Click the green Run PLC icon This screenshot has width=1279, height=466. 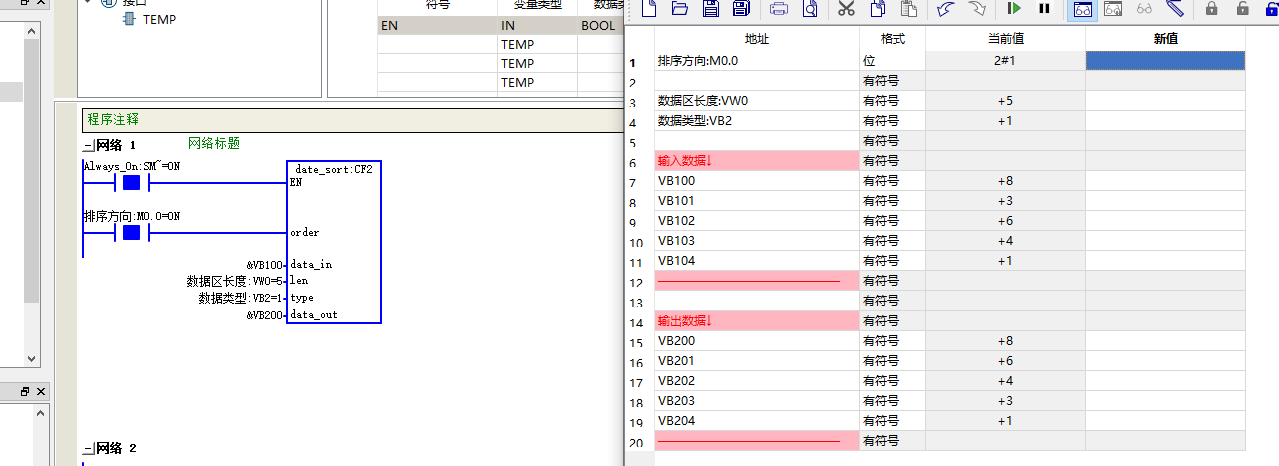click(1014, 9)
